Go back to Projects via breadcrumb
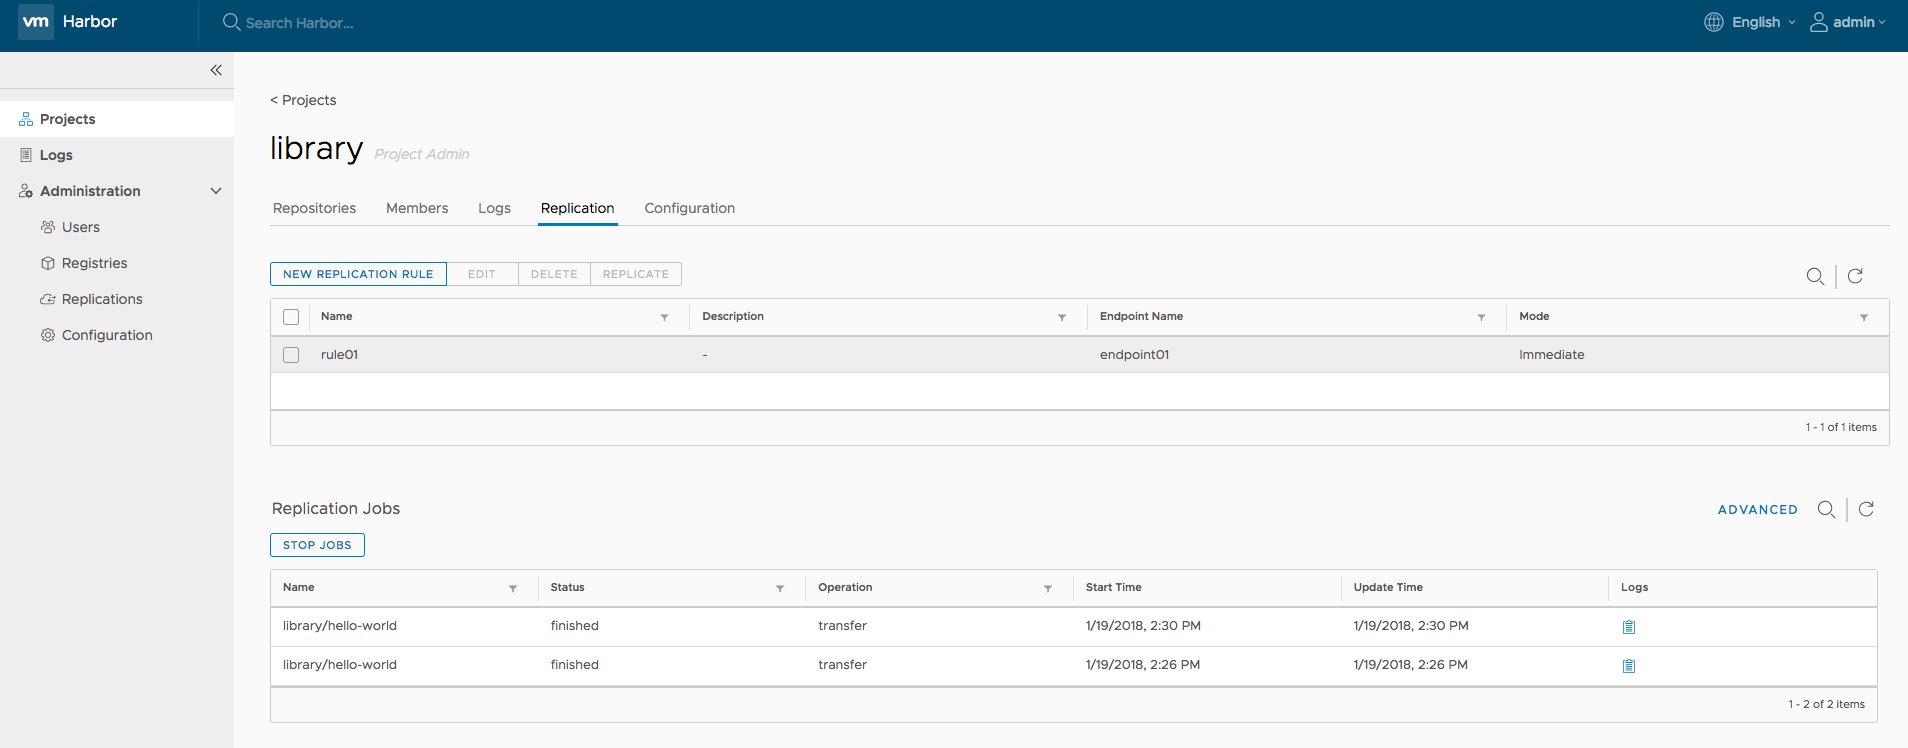Image resolution: width=1908 pixels, height=748 pixels. tap(303, 100)
